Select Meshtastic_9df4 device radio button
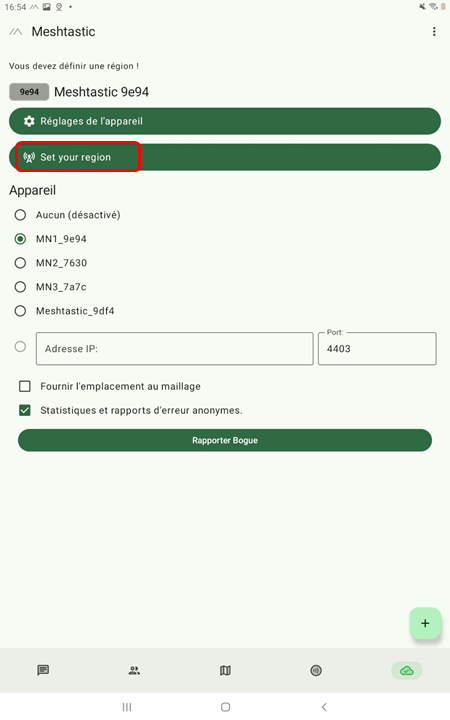 (x=20, y=311)
